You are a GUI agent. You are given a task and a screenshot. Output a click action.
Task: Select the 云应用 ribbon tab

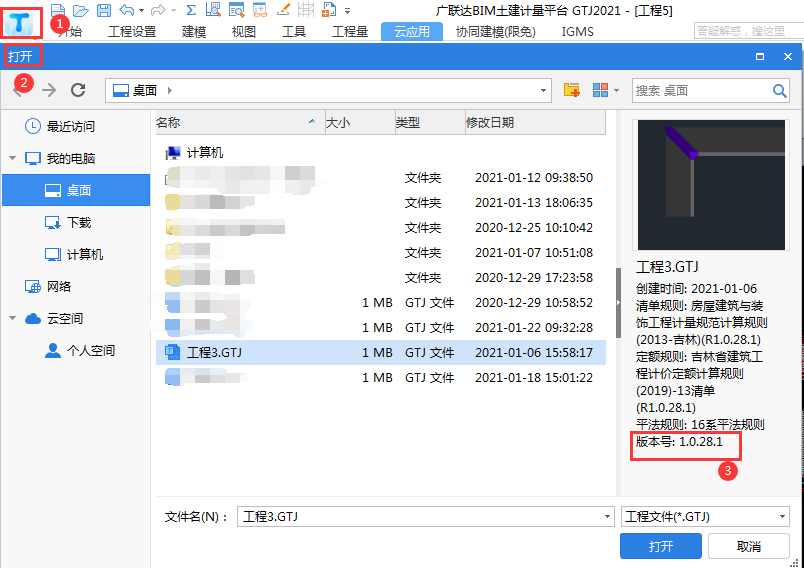[412, 32]
